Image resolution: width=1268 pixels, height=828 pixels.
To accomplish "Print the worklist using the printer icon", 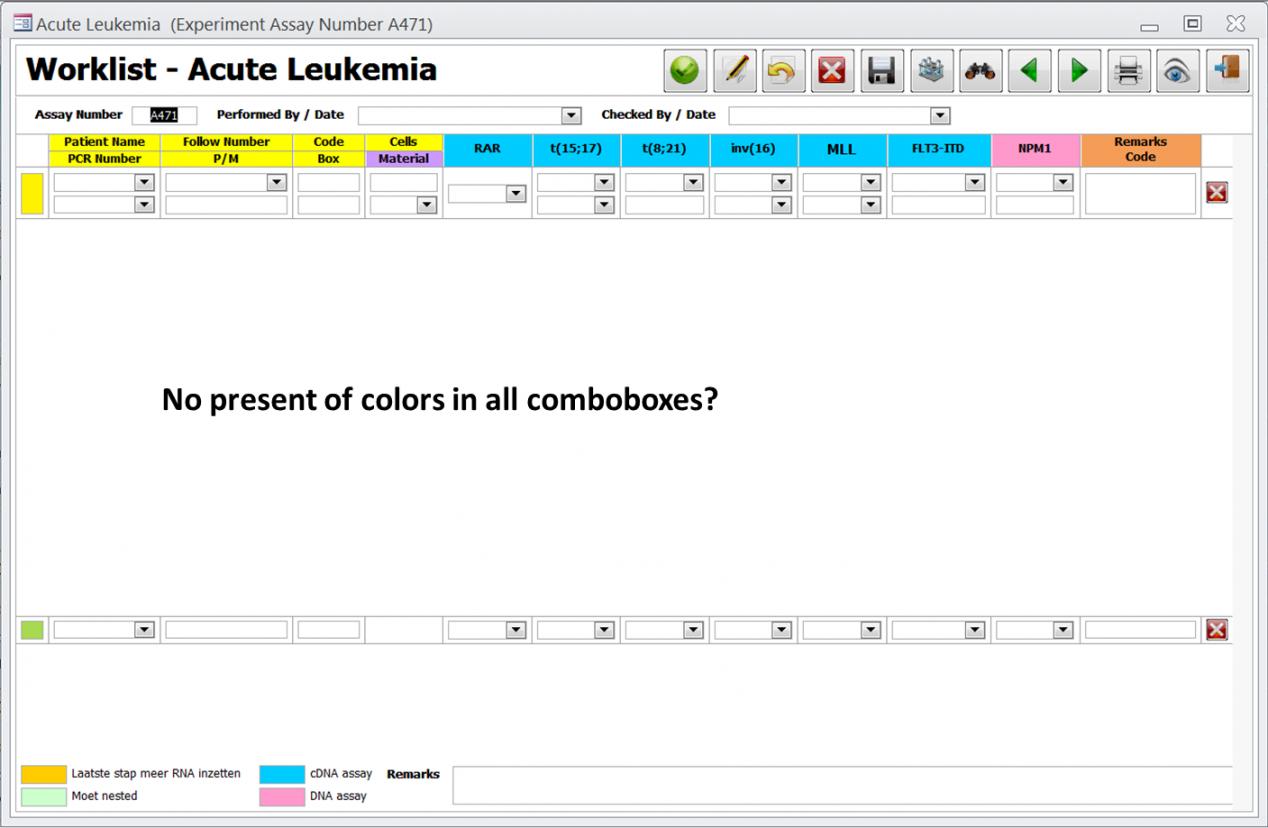I will click(1129, 71).
